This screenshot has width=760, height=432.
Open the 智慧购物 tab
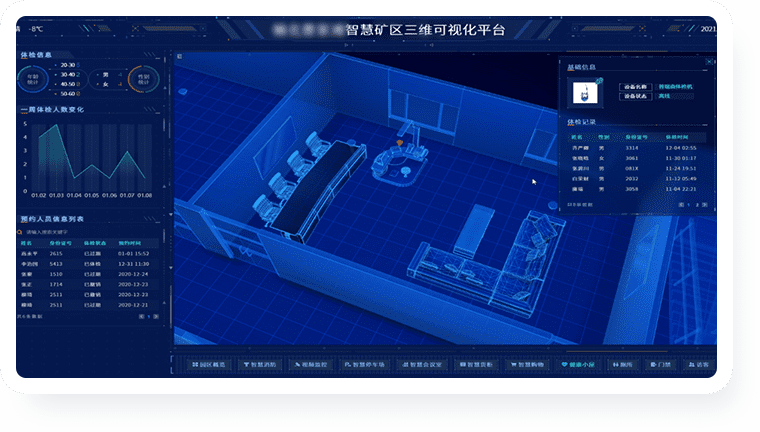(x=527, y=365)
